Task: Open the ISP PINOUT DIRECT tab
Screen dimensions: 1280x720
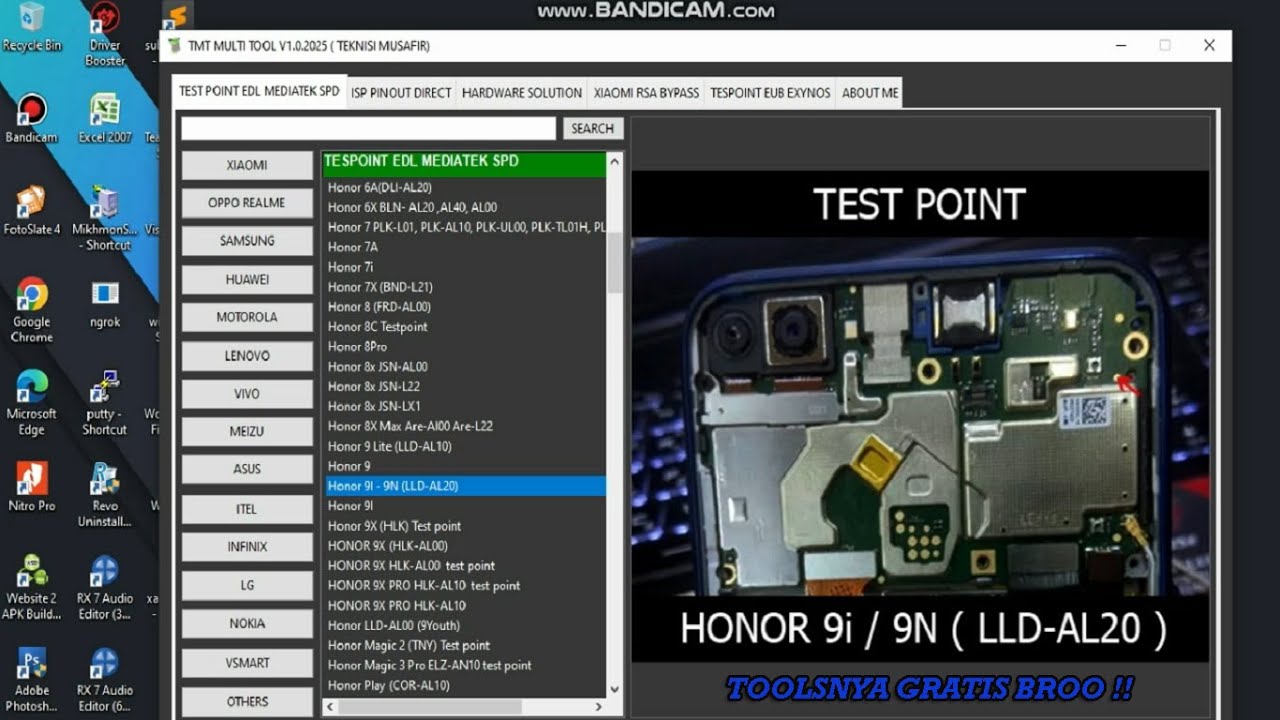Action: click(401, 93)
